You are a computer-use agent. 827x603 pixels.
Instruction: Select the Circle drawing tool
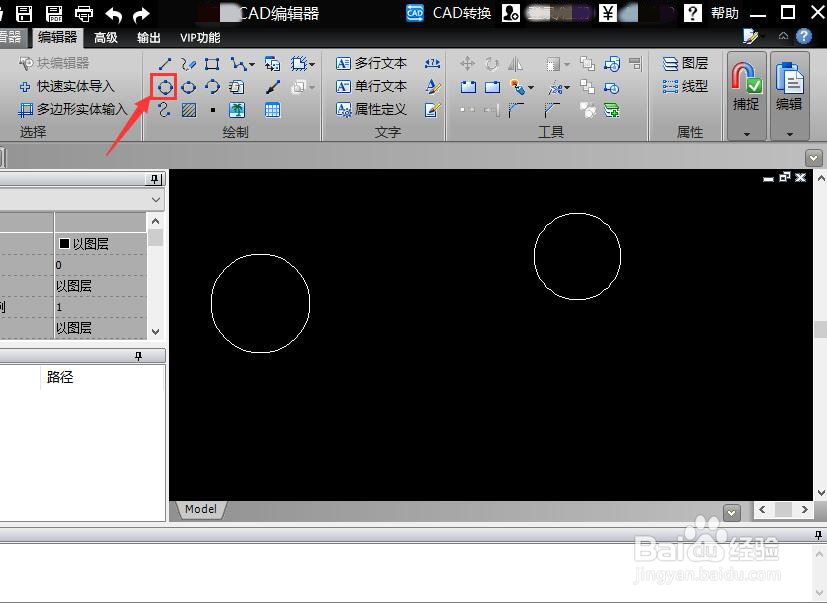(x=165, y=87)
